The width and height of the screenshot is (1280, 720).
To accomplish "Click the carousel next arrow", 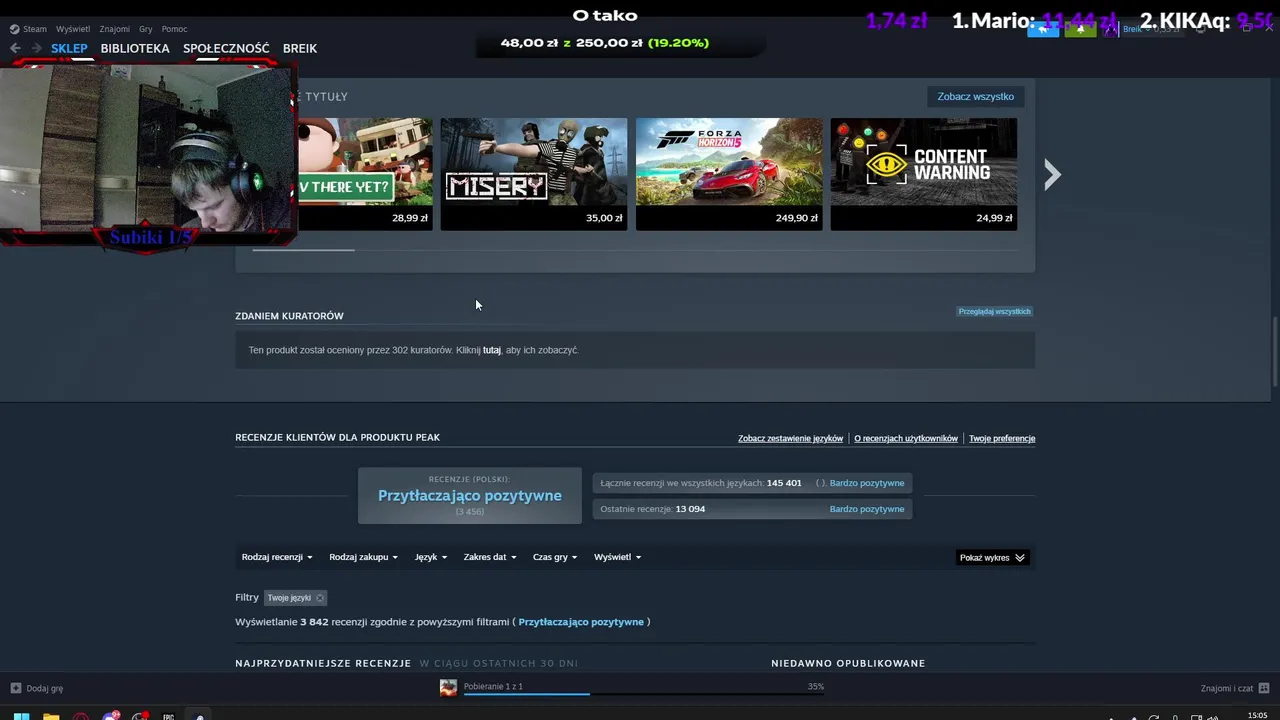I will point(1052,175).
